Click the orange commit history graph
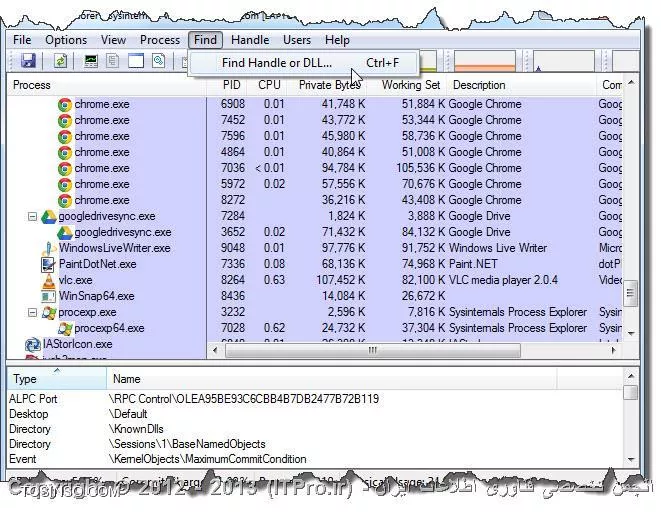Image resolution: width=661 pixels, height=513 pixels. coord(485,61)
